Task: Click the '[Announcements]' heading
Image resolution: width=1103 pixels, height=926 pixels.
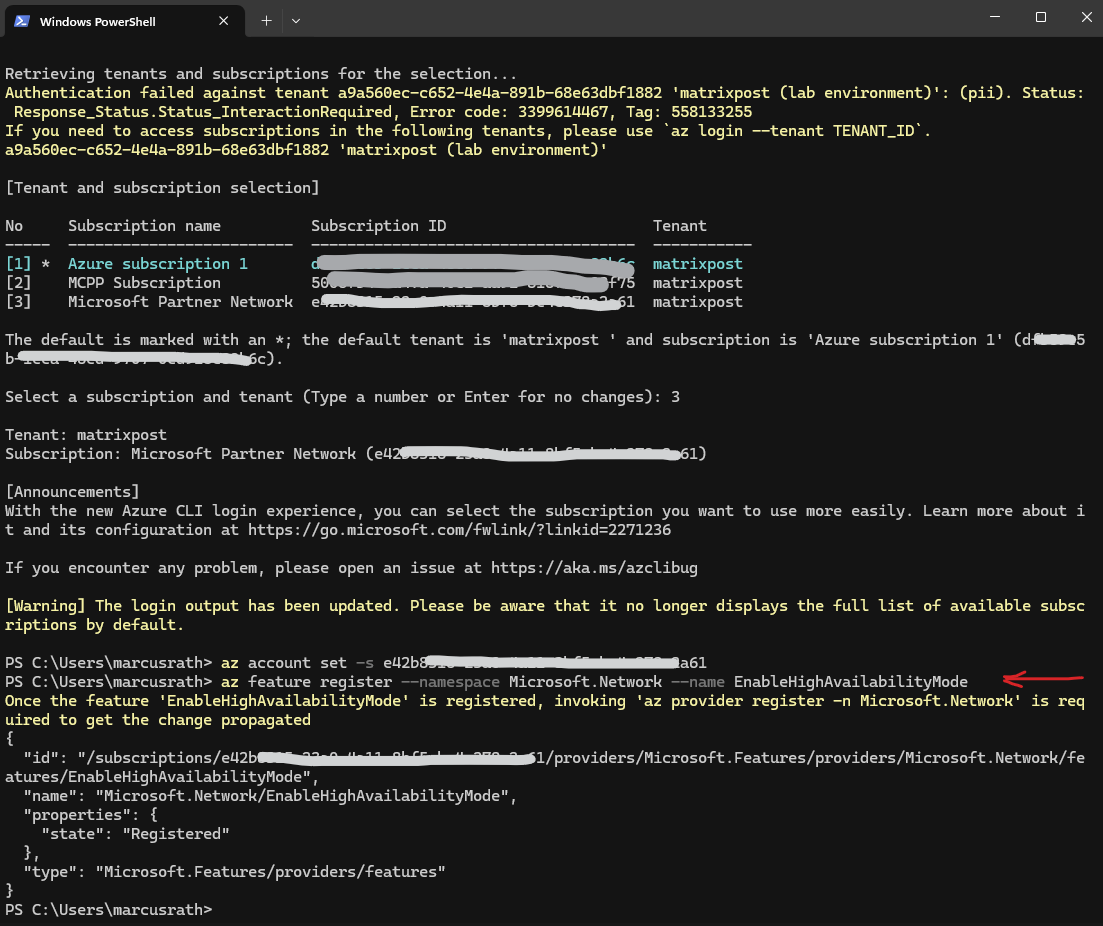Action: tap(72, 492)
